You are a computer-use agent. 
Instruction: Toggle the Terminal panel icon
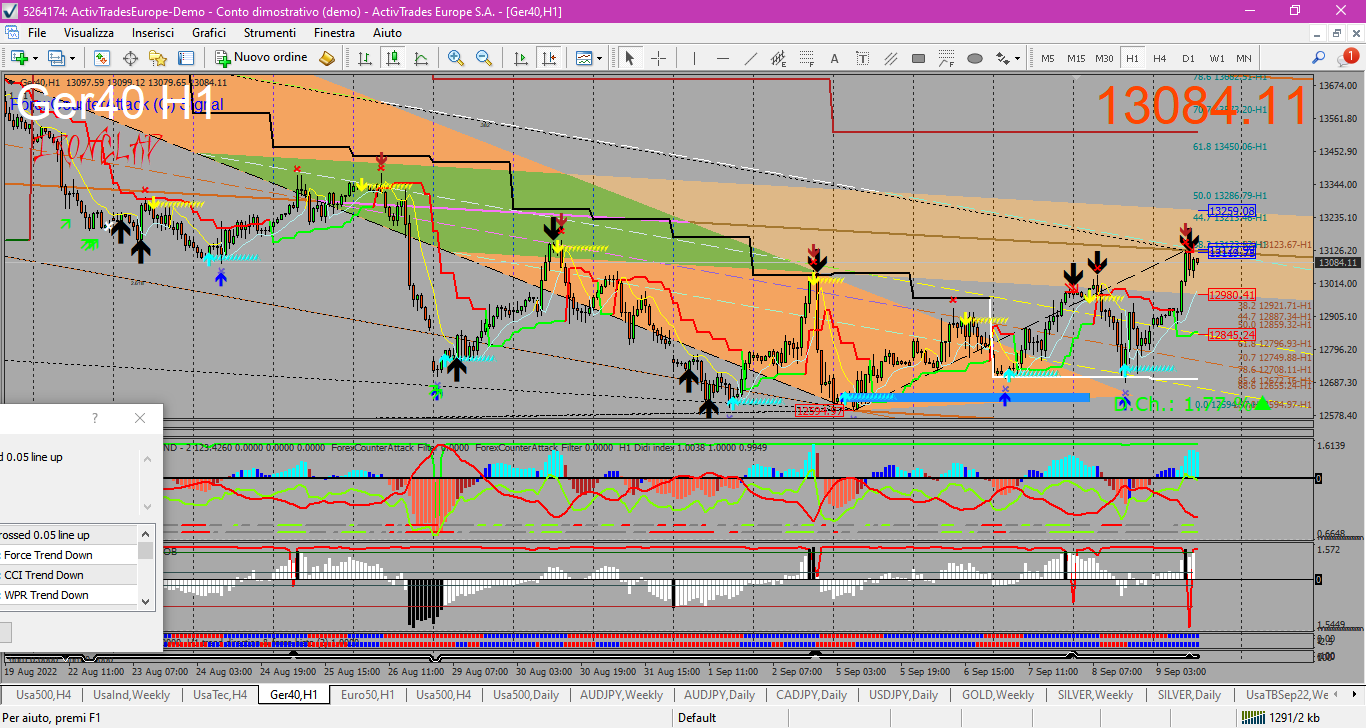click(x=186, y=58)
